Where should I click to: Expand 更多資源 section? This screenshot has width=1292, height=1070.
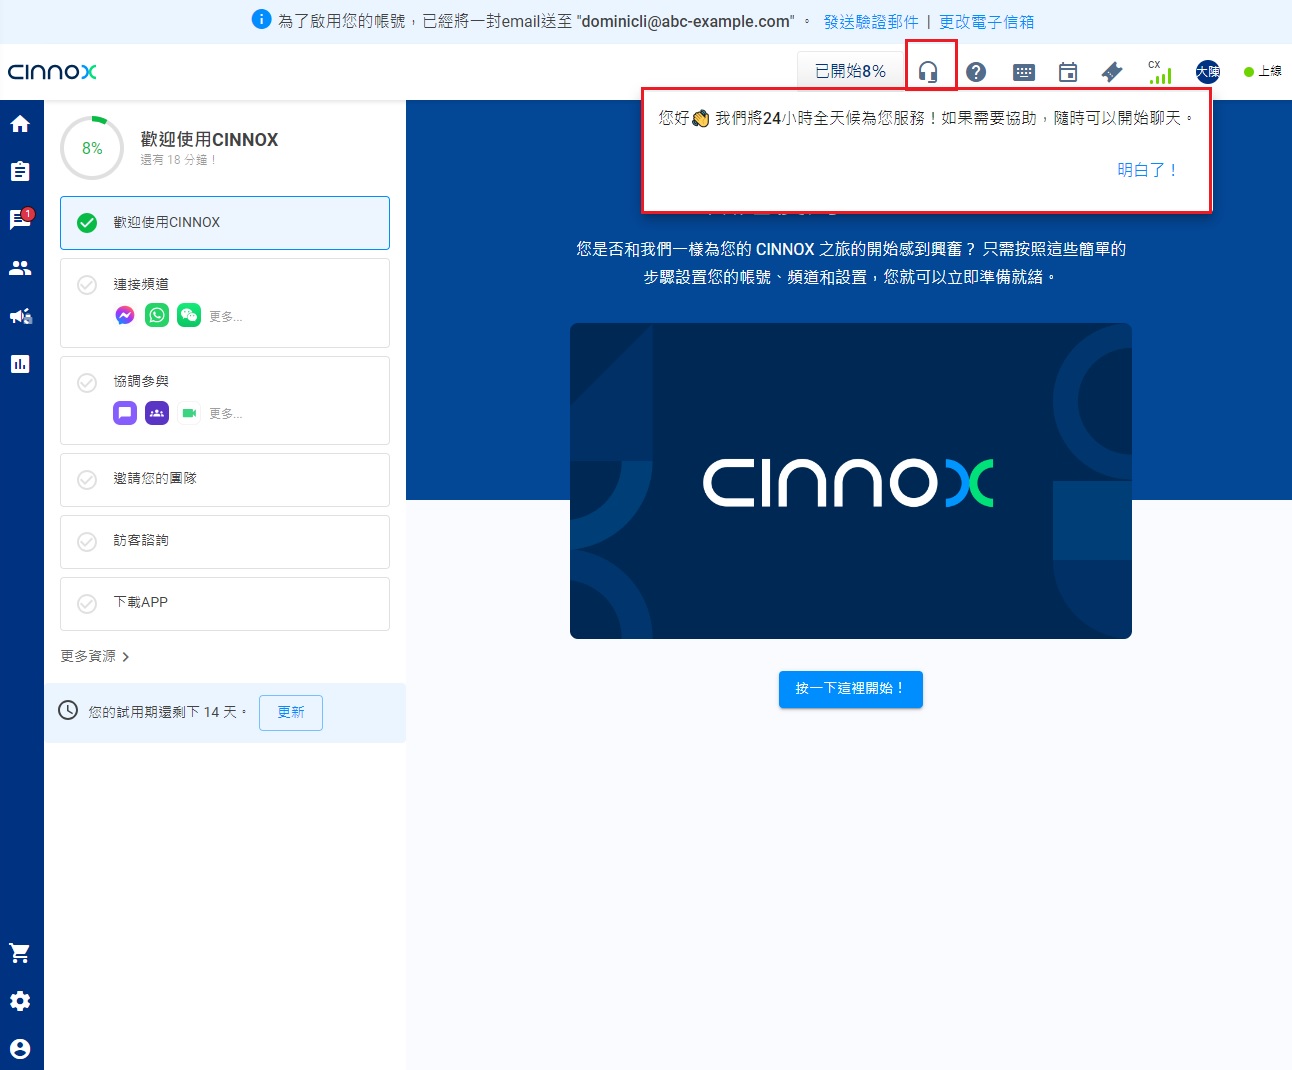[95, 656]
